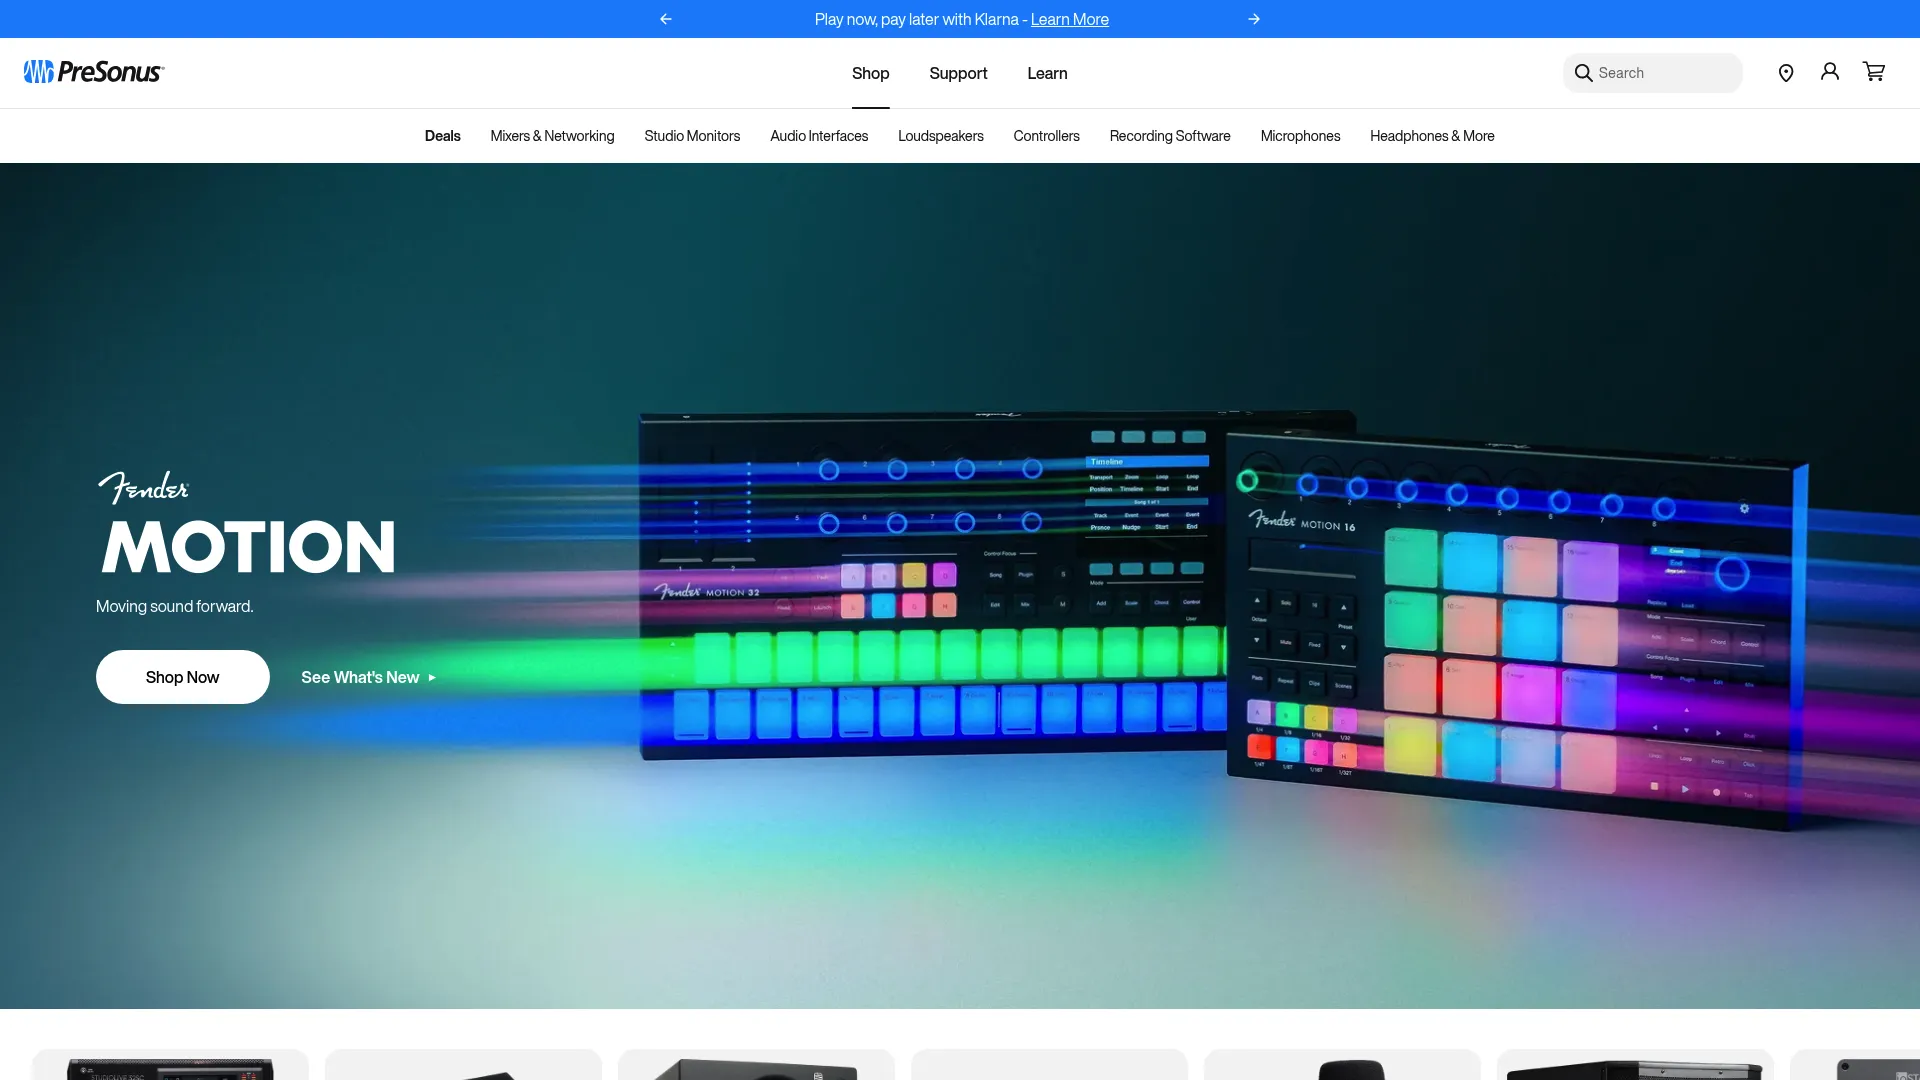Open the Learn menu
The width and height of the screenshot is (1920, 1080).
pyautogui.click(x=1047, y=73)
